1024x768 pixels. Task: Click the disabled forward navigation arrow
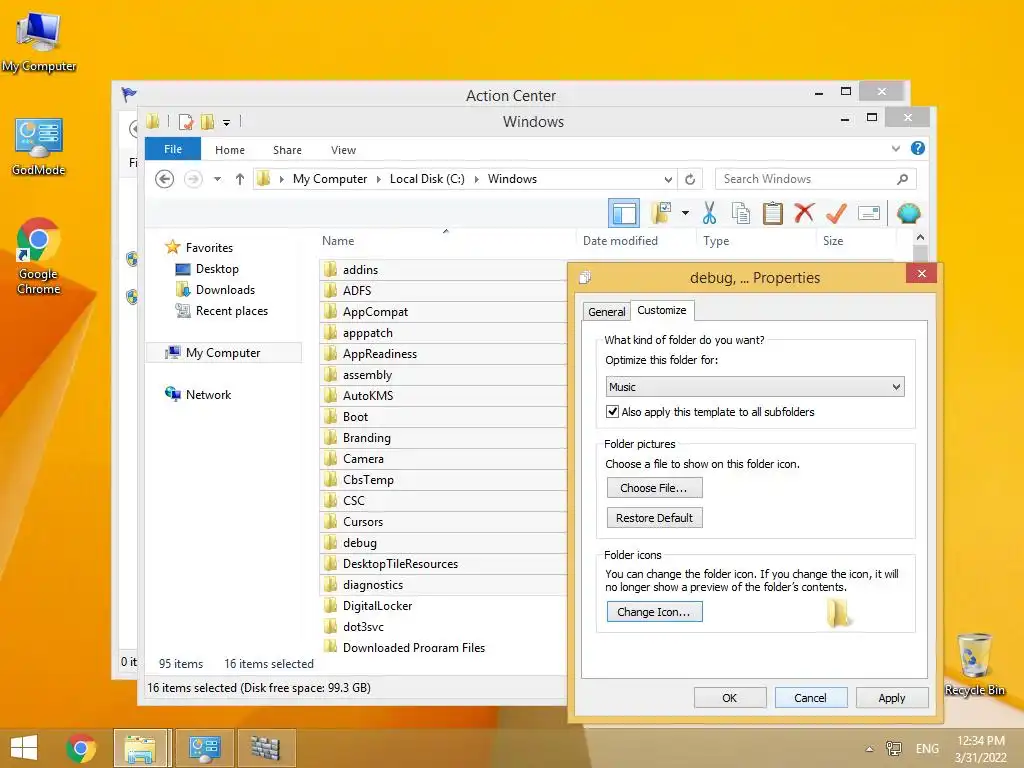pos(193,179)
